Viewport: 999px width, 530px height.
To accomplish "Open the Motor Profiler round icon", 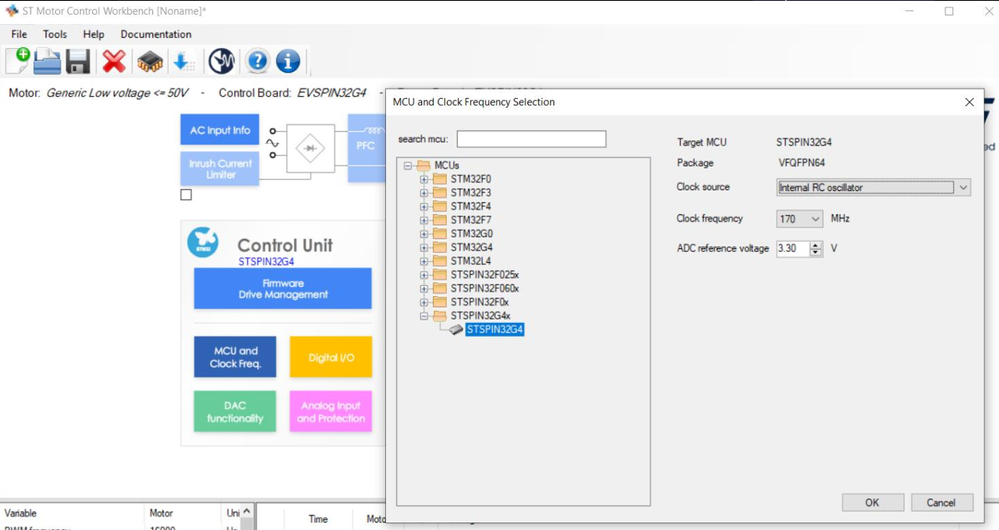I will pos(222,61).
